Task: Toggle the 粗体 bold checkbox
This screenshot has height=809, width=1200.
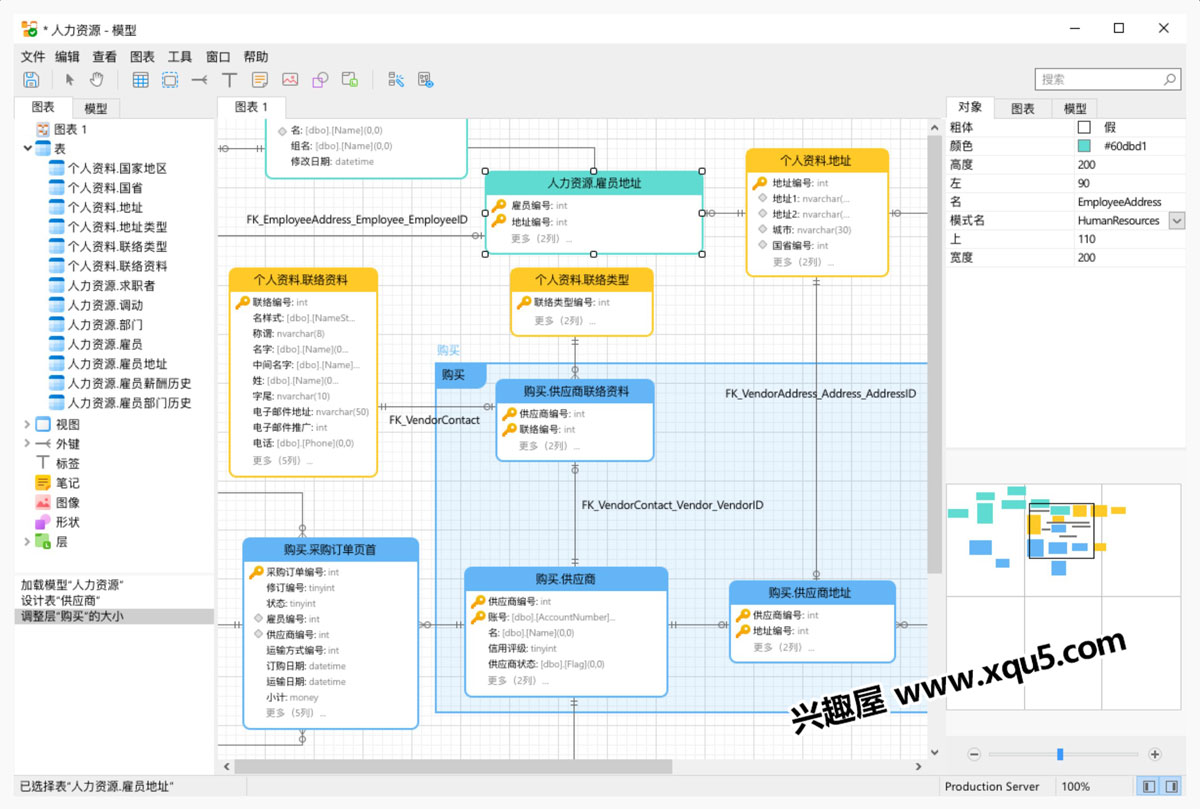Action: [1084, 128]
